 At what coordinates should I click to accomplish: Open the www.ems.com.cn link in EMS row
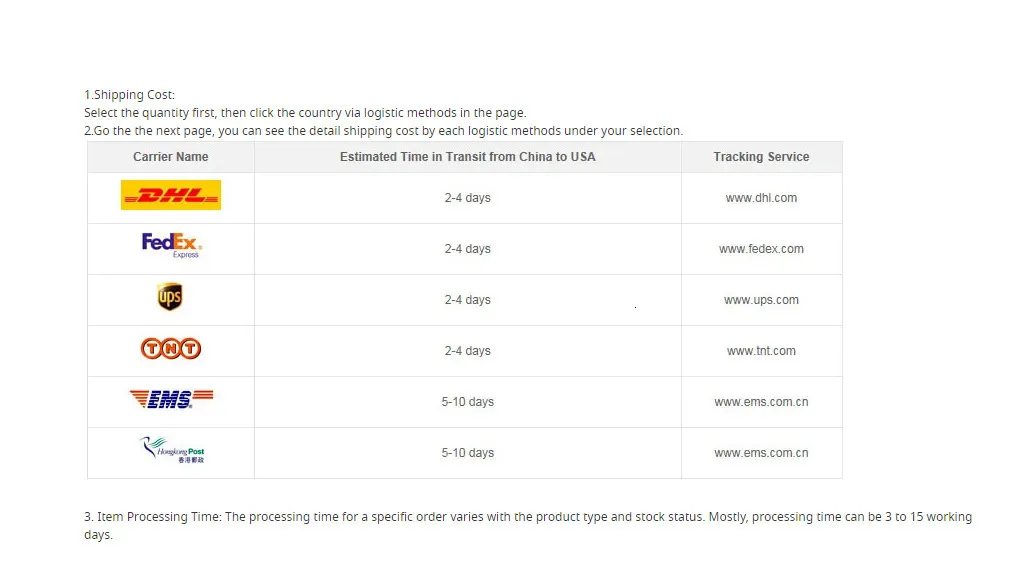761,402
